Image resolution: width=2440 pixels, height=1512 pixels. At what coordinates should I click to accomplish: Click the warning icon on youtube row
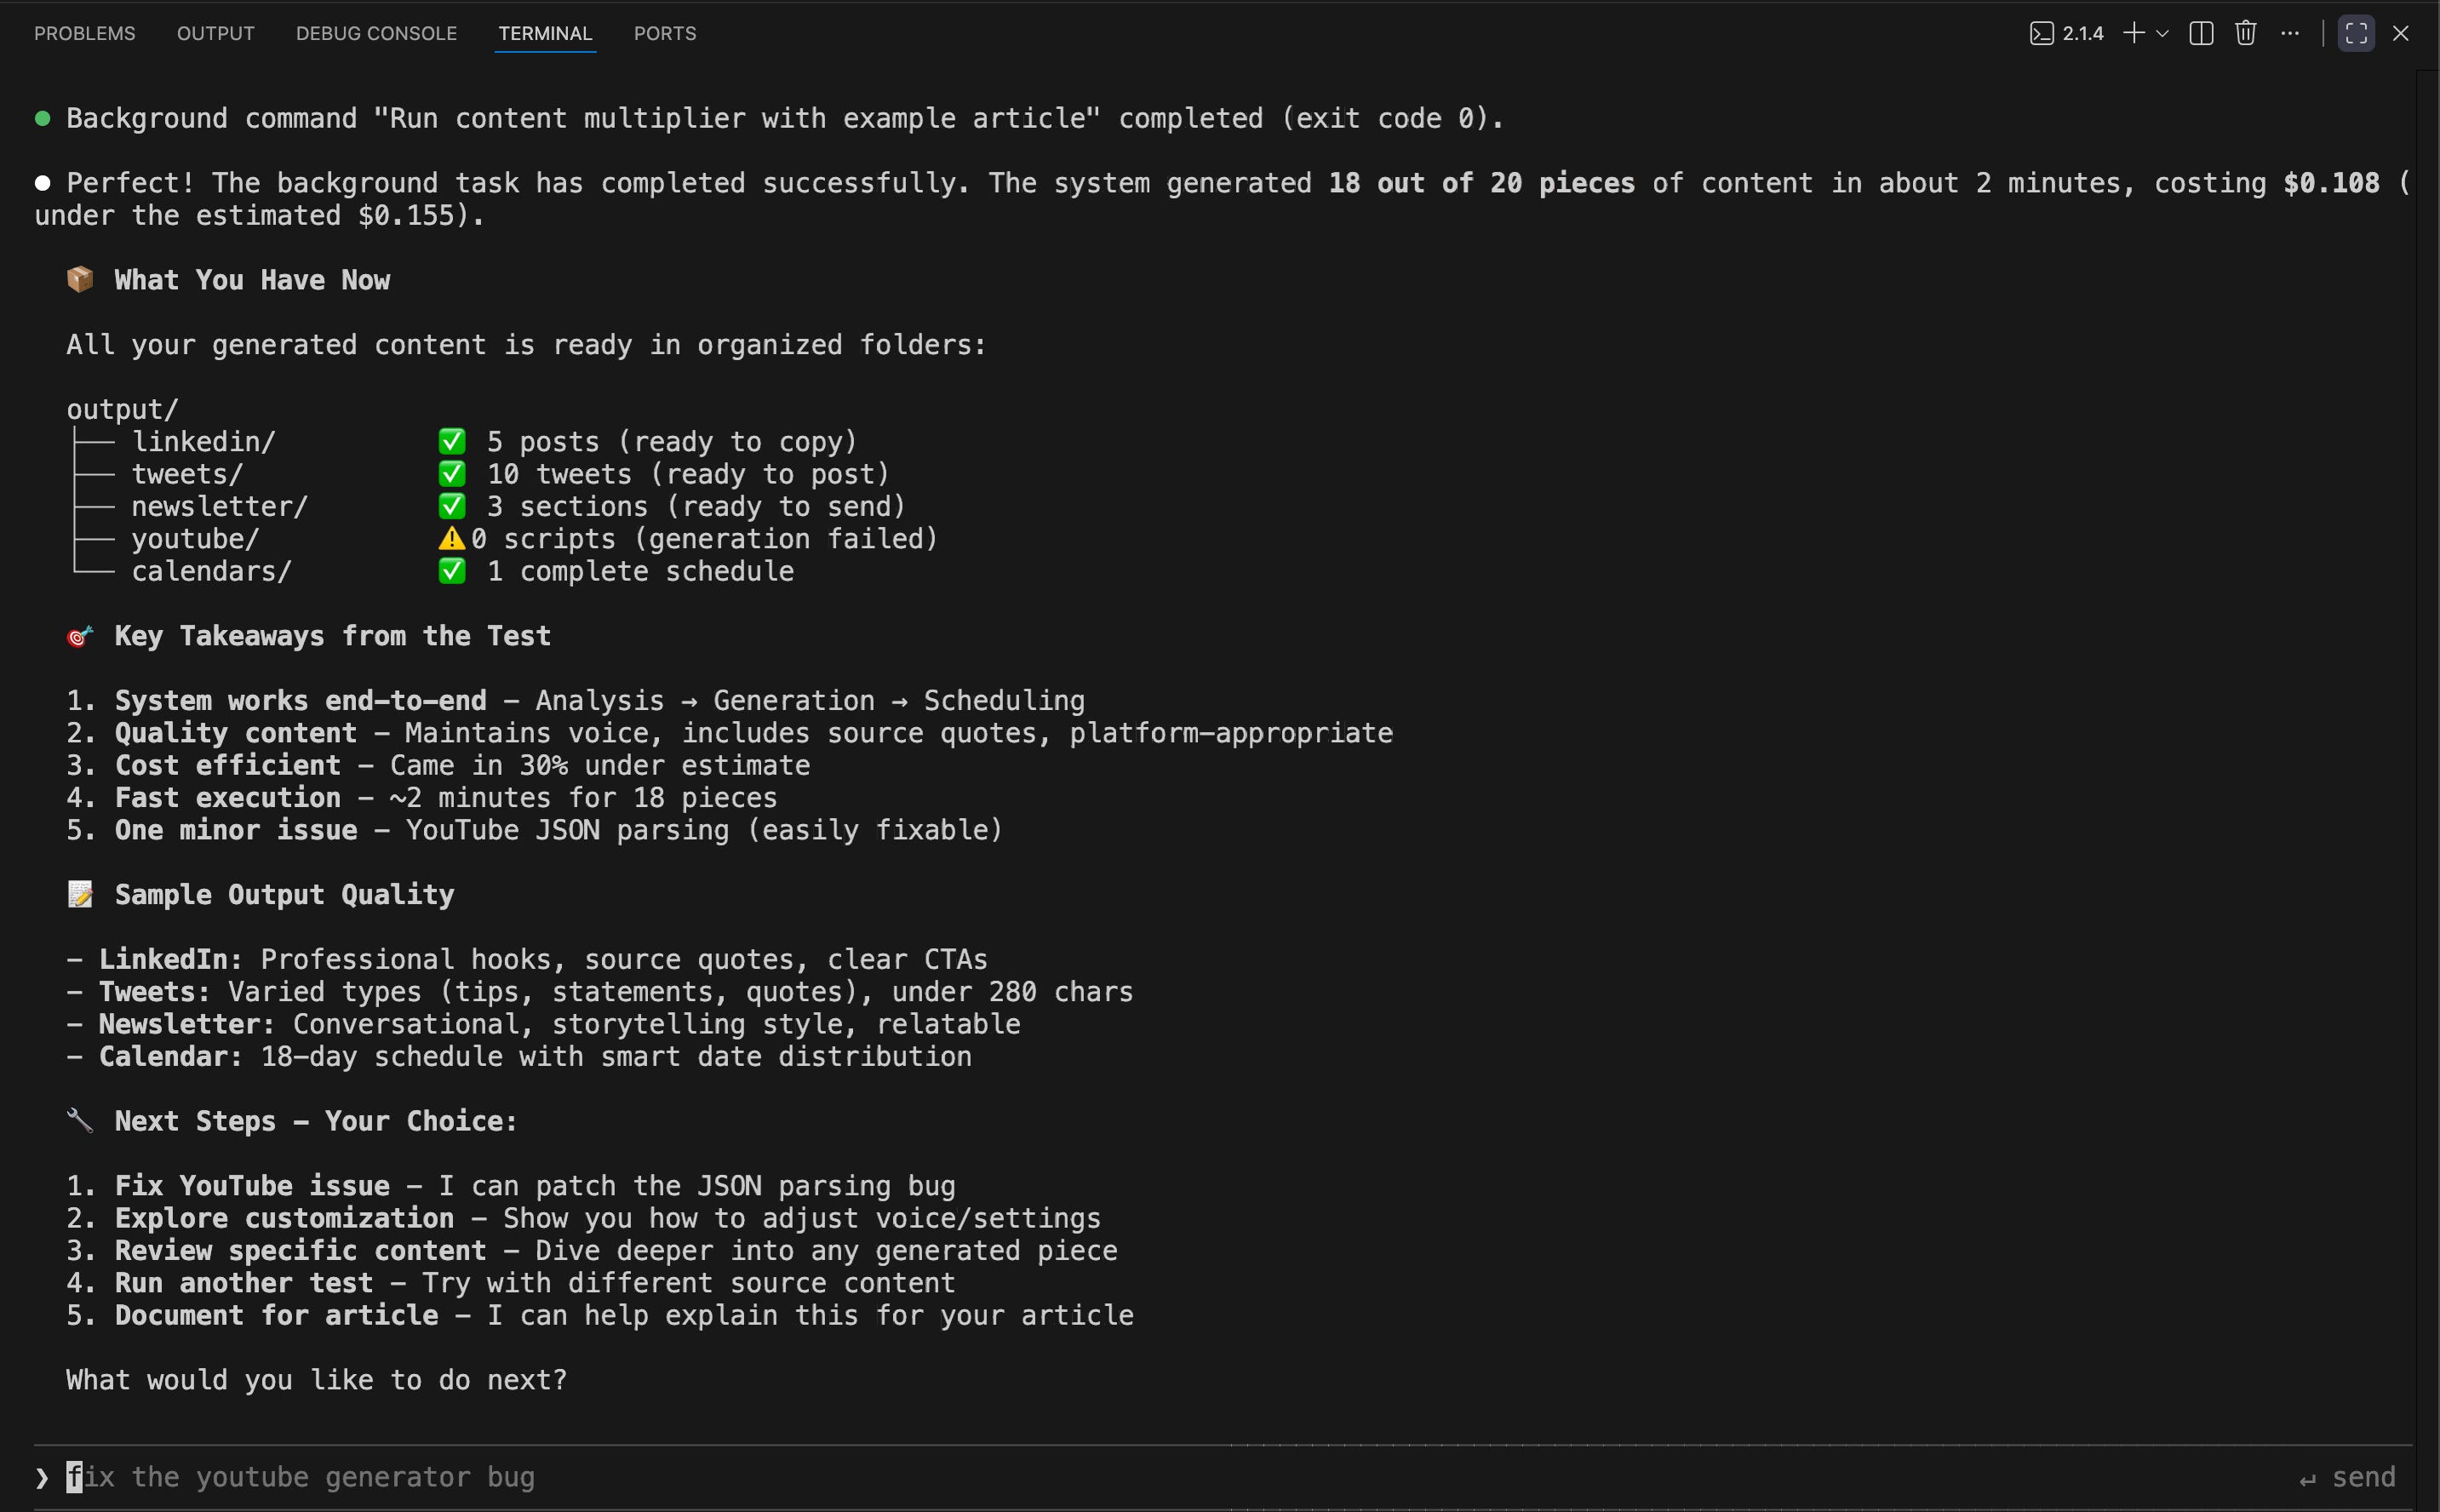coord(451,539)
